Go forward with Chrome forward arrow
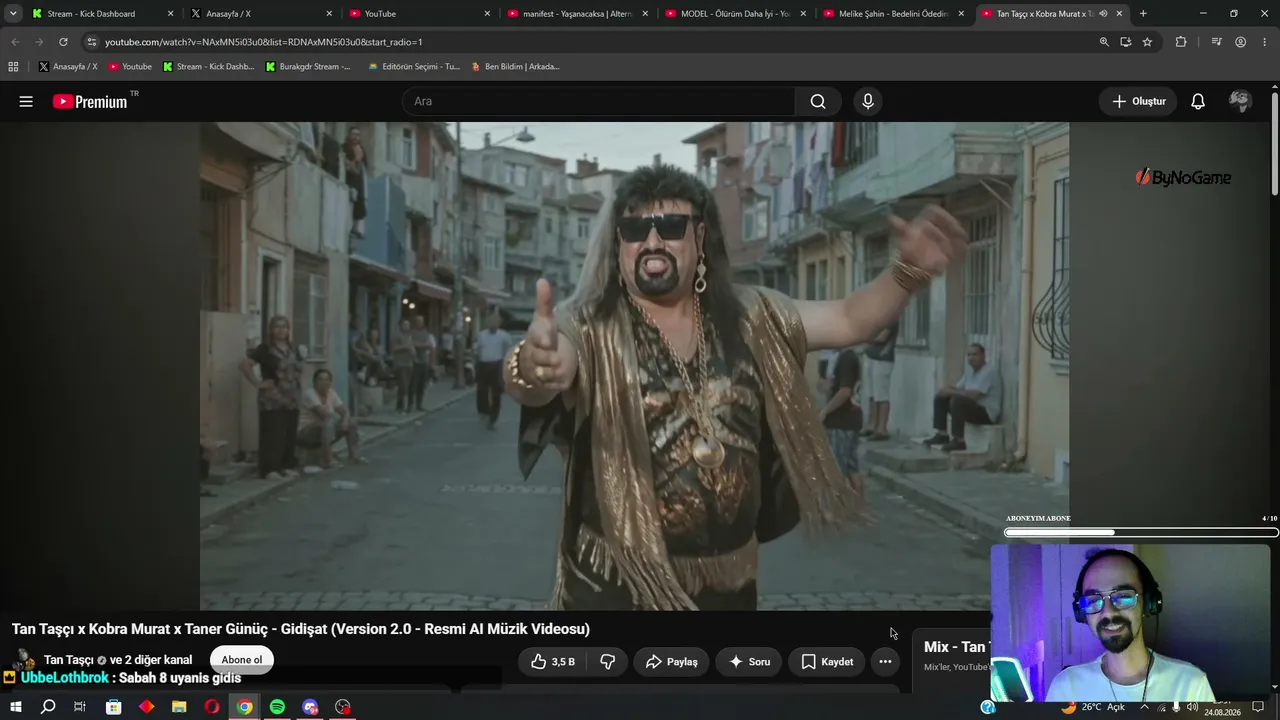 click(x=39, y=42)
